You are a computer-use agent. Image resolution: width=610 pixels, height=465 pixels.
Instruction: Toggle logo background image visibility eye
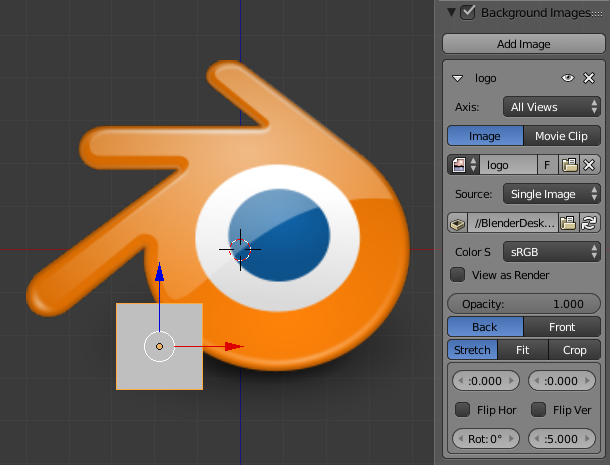(568, 78)
